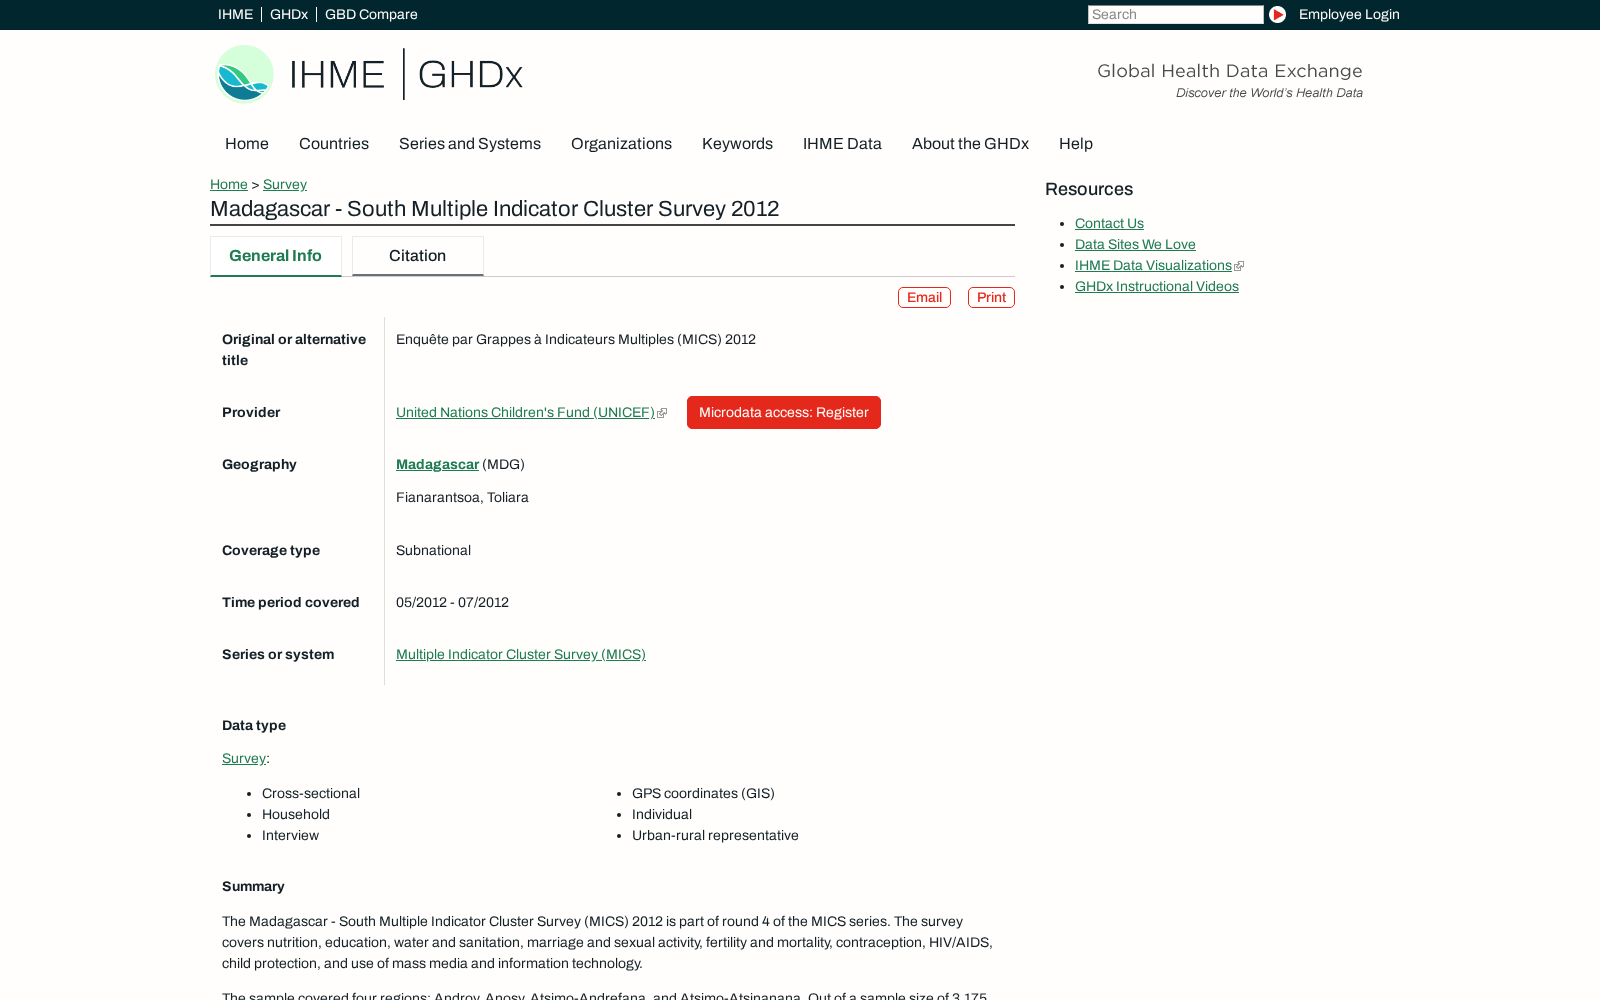Click the GHDx wordmark in header

tap(470, 74)
